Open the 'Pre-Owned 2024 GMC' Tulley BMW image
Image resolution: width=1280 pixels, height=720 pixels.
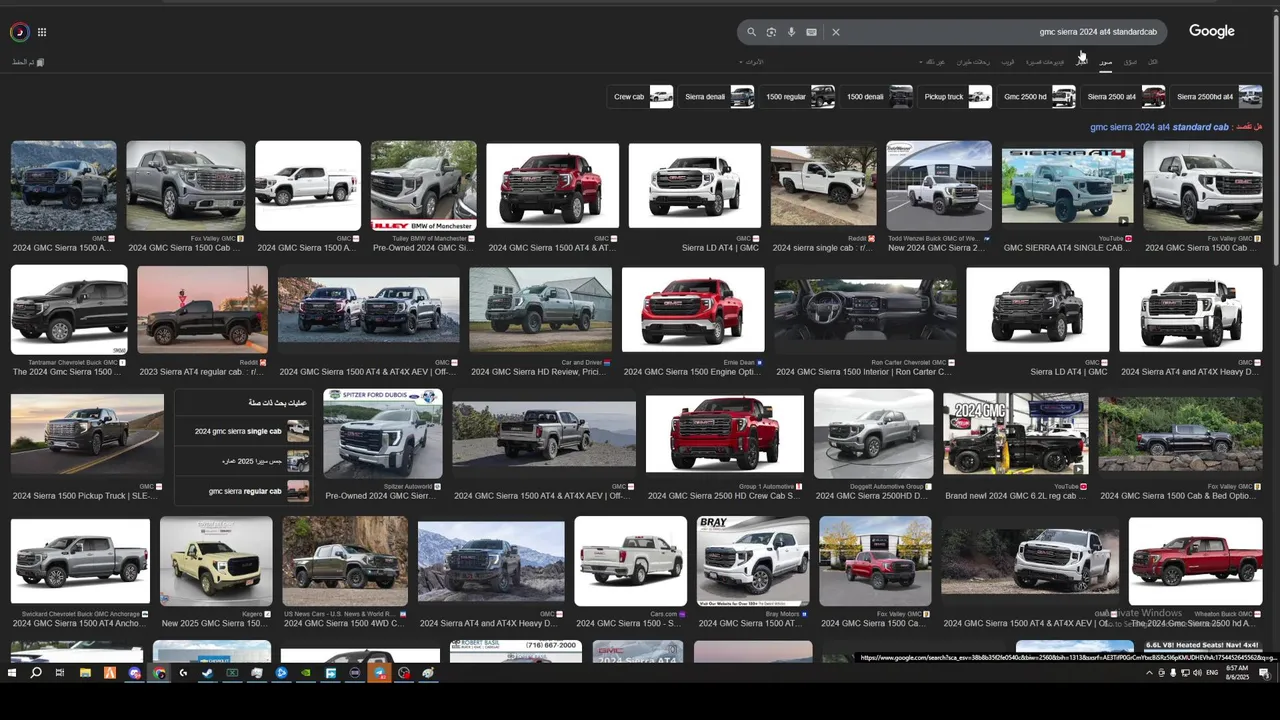point(424,186)
